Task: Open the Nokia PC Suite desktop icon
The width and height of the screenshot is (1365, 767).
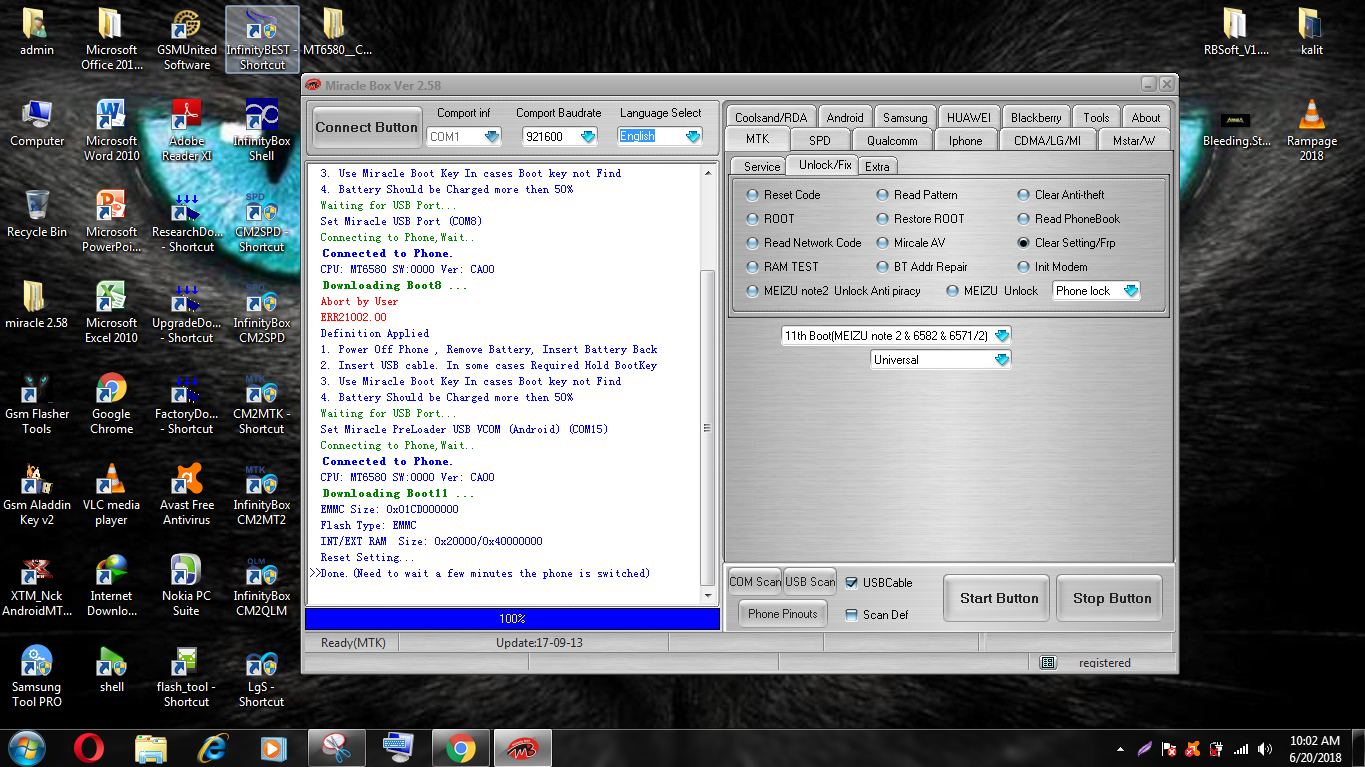Action: coord(186,585)
